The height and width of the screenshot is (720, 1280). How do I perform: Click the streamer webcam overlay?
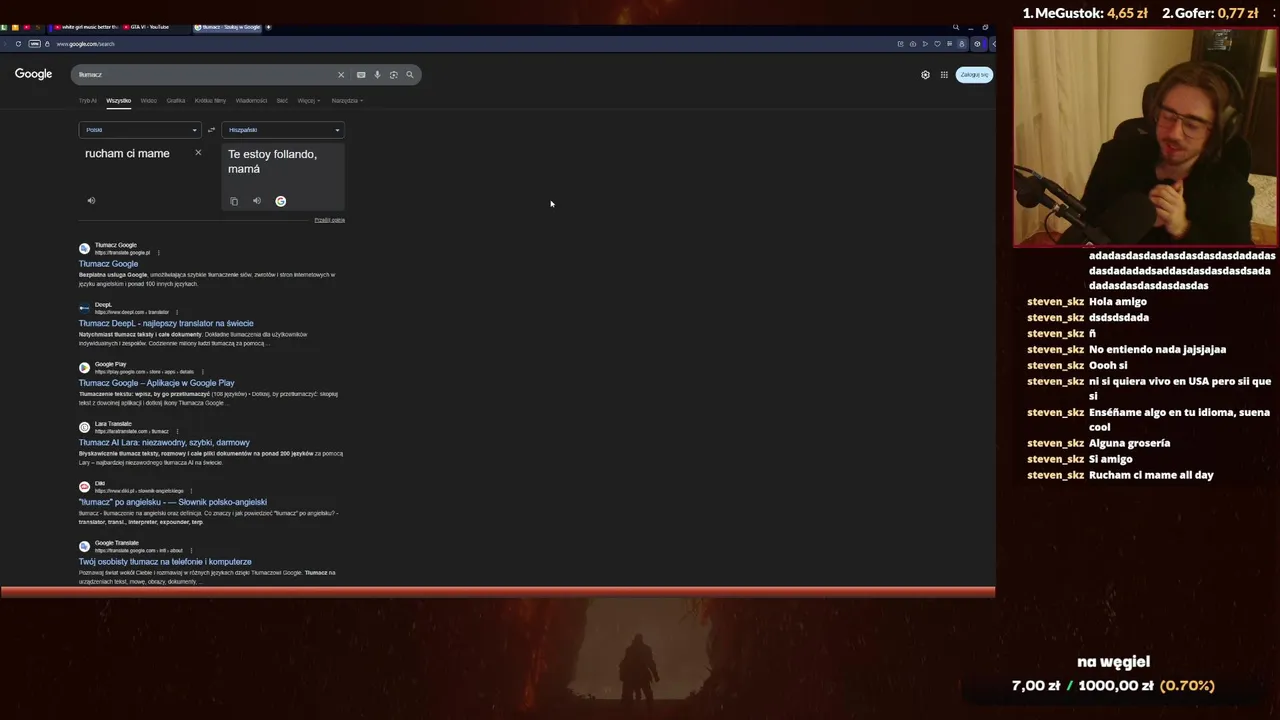tap(1145, 137)
